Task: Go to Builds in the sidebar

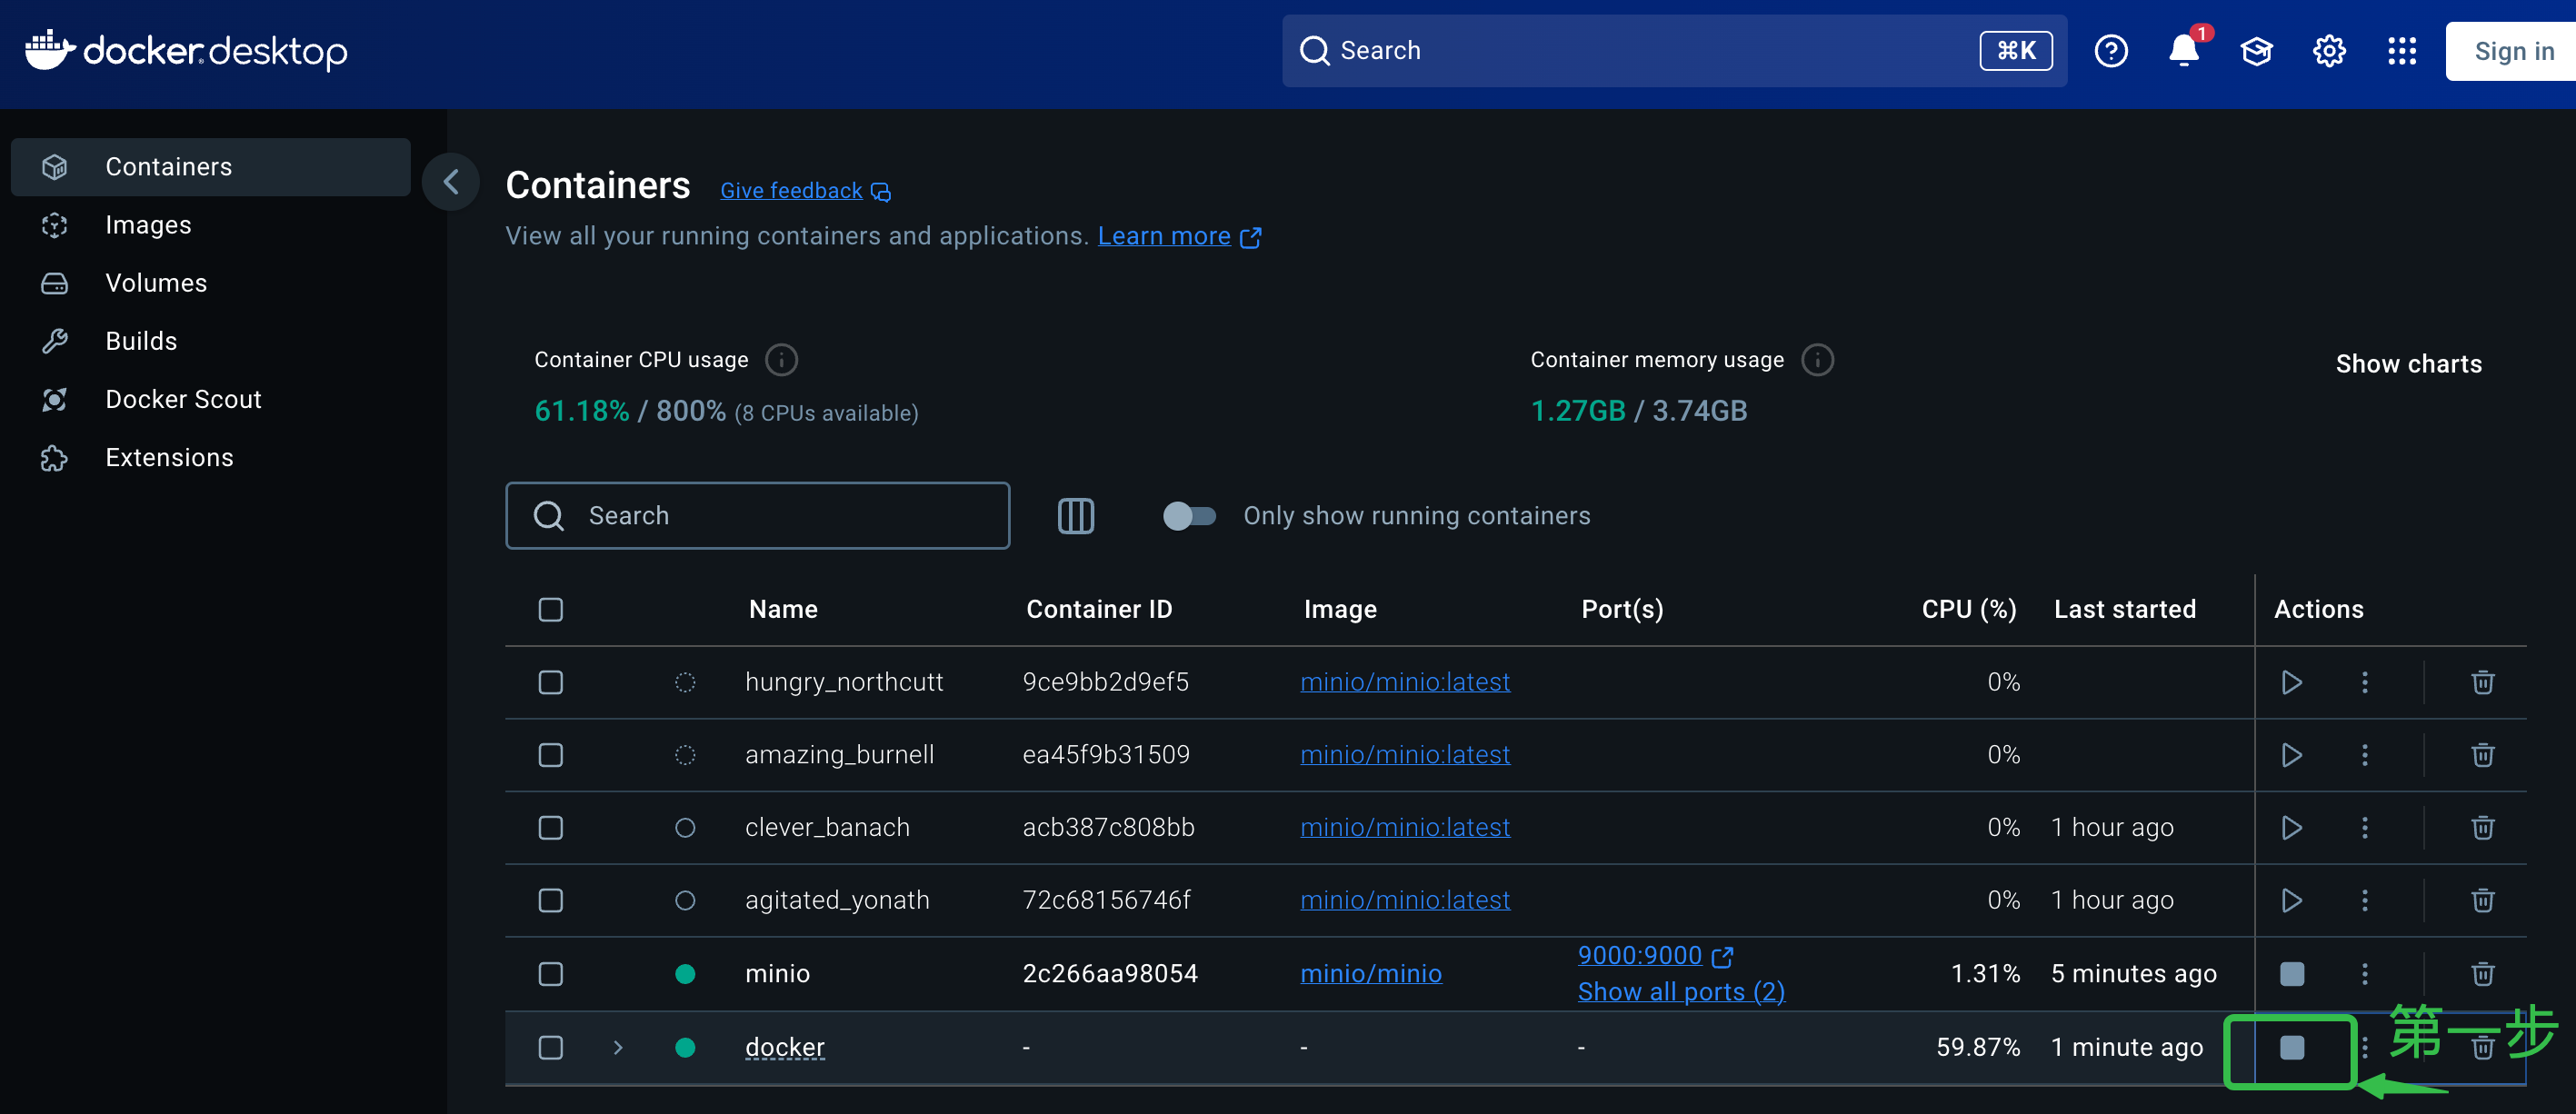Action: pyautogui.click(x=210, y=341)
